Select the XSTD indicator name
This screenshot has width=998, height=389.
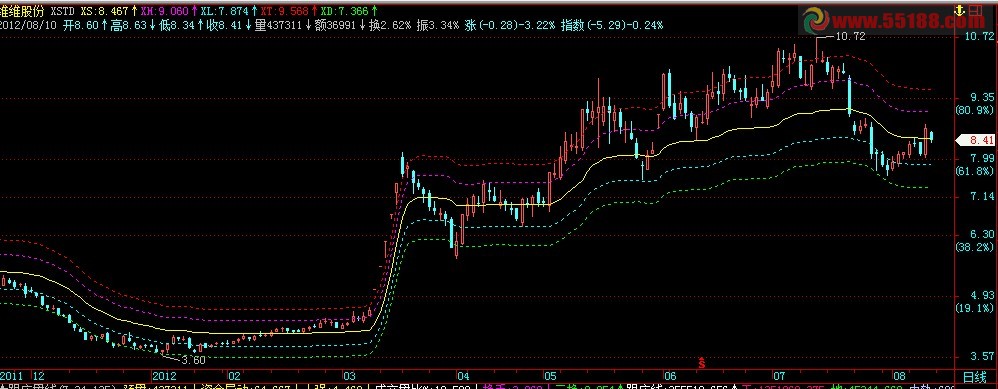[x=63, y=11]
